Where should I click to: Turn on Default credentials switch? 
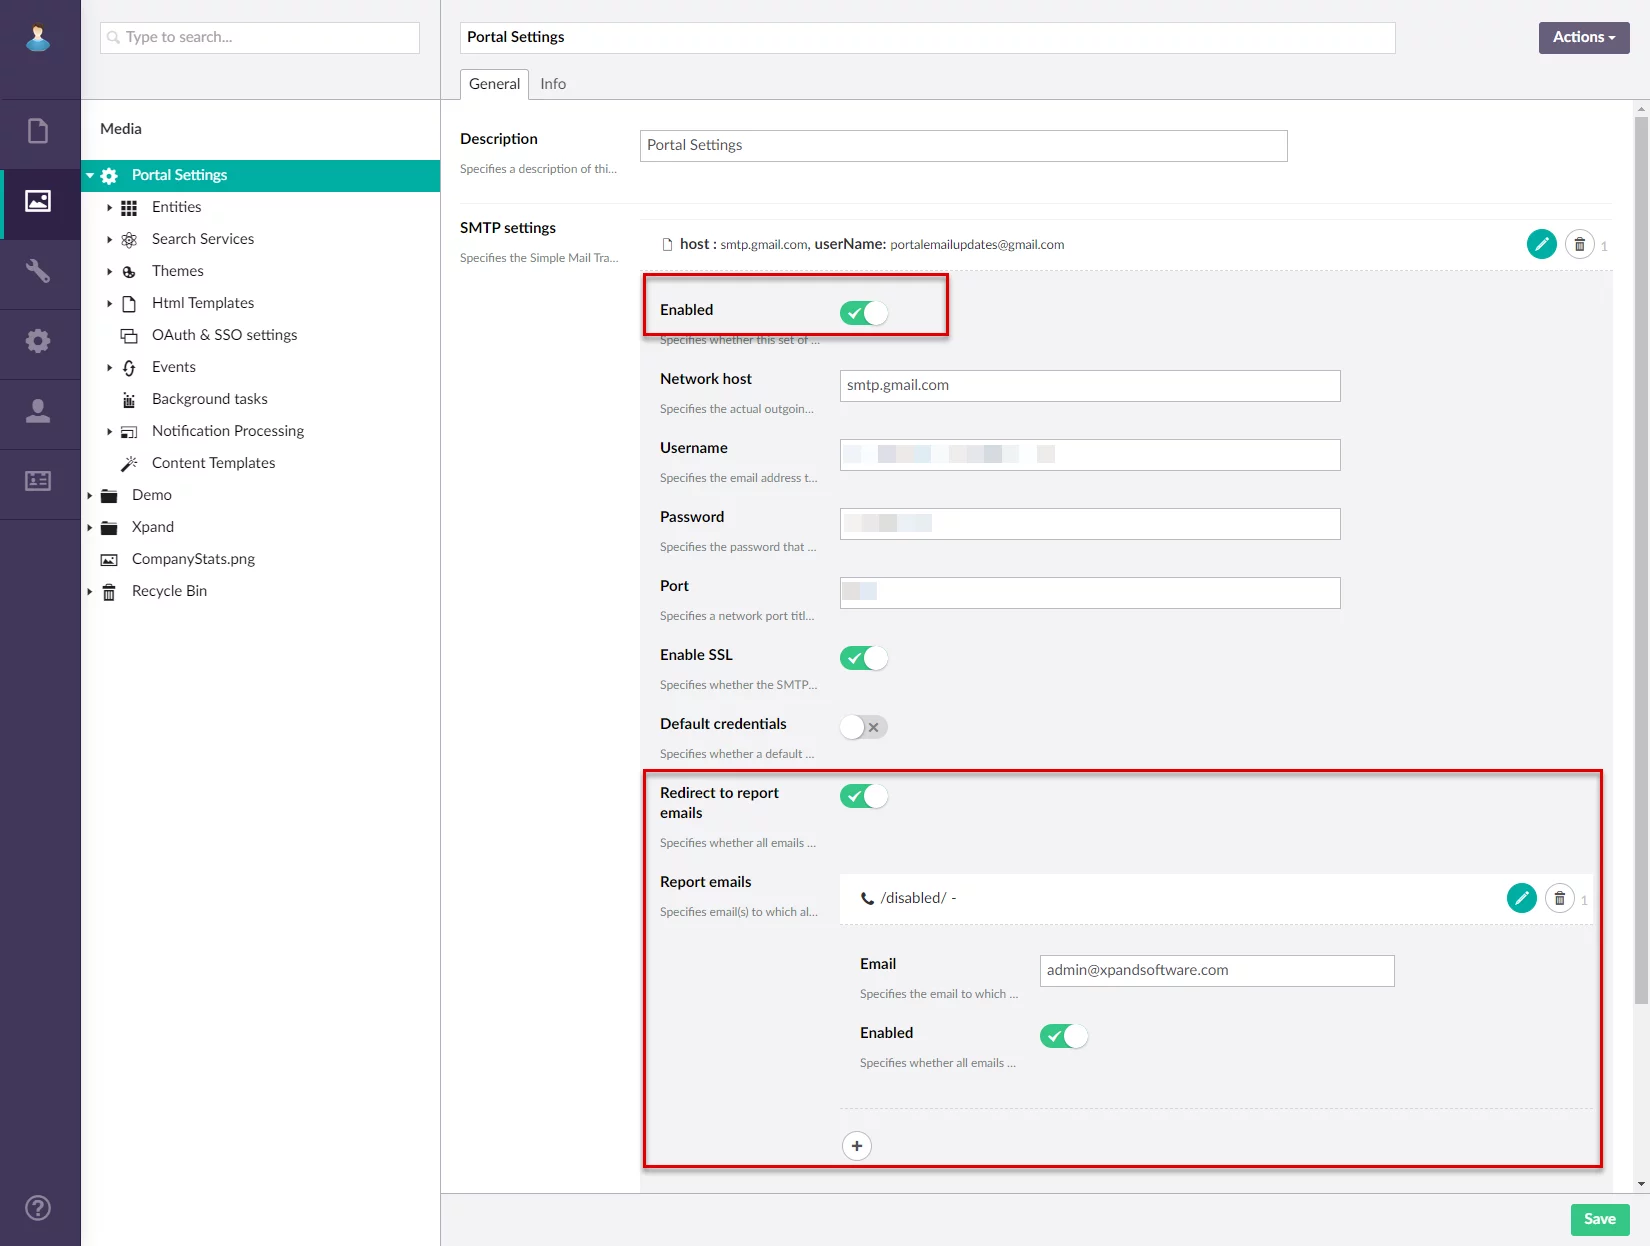point(864,727)
